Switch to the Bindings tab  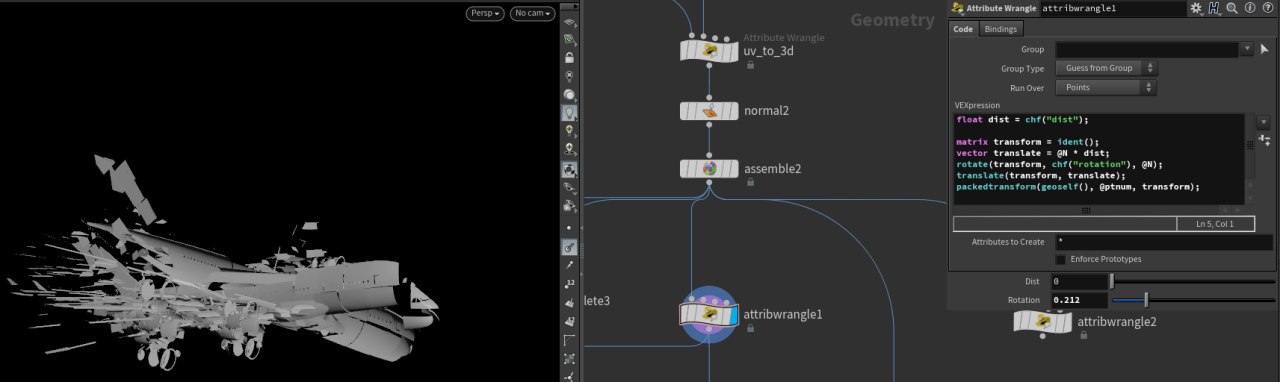pos(1000,29)
